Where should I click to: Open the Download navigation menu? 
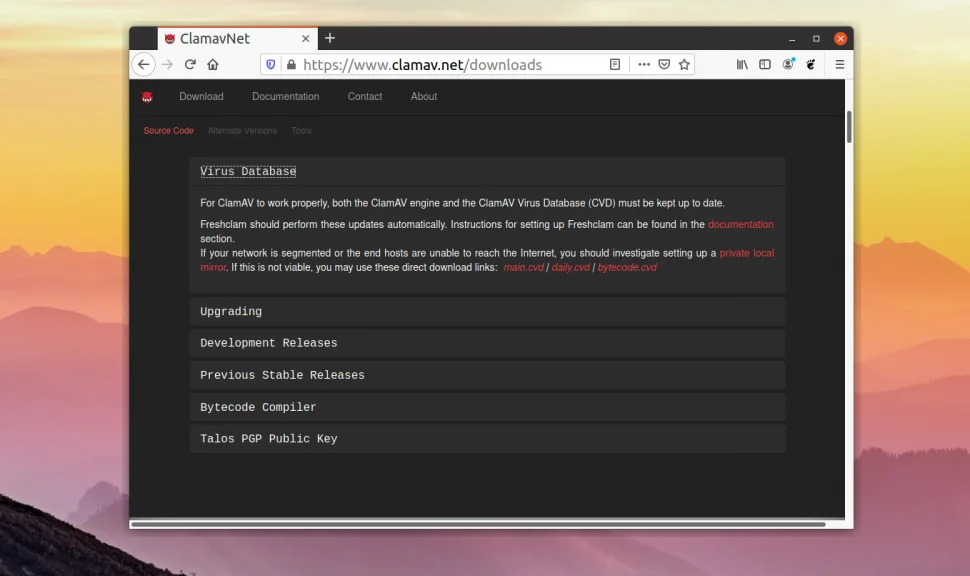(x=201, y=97)
